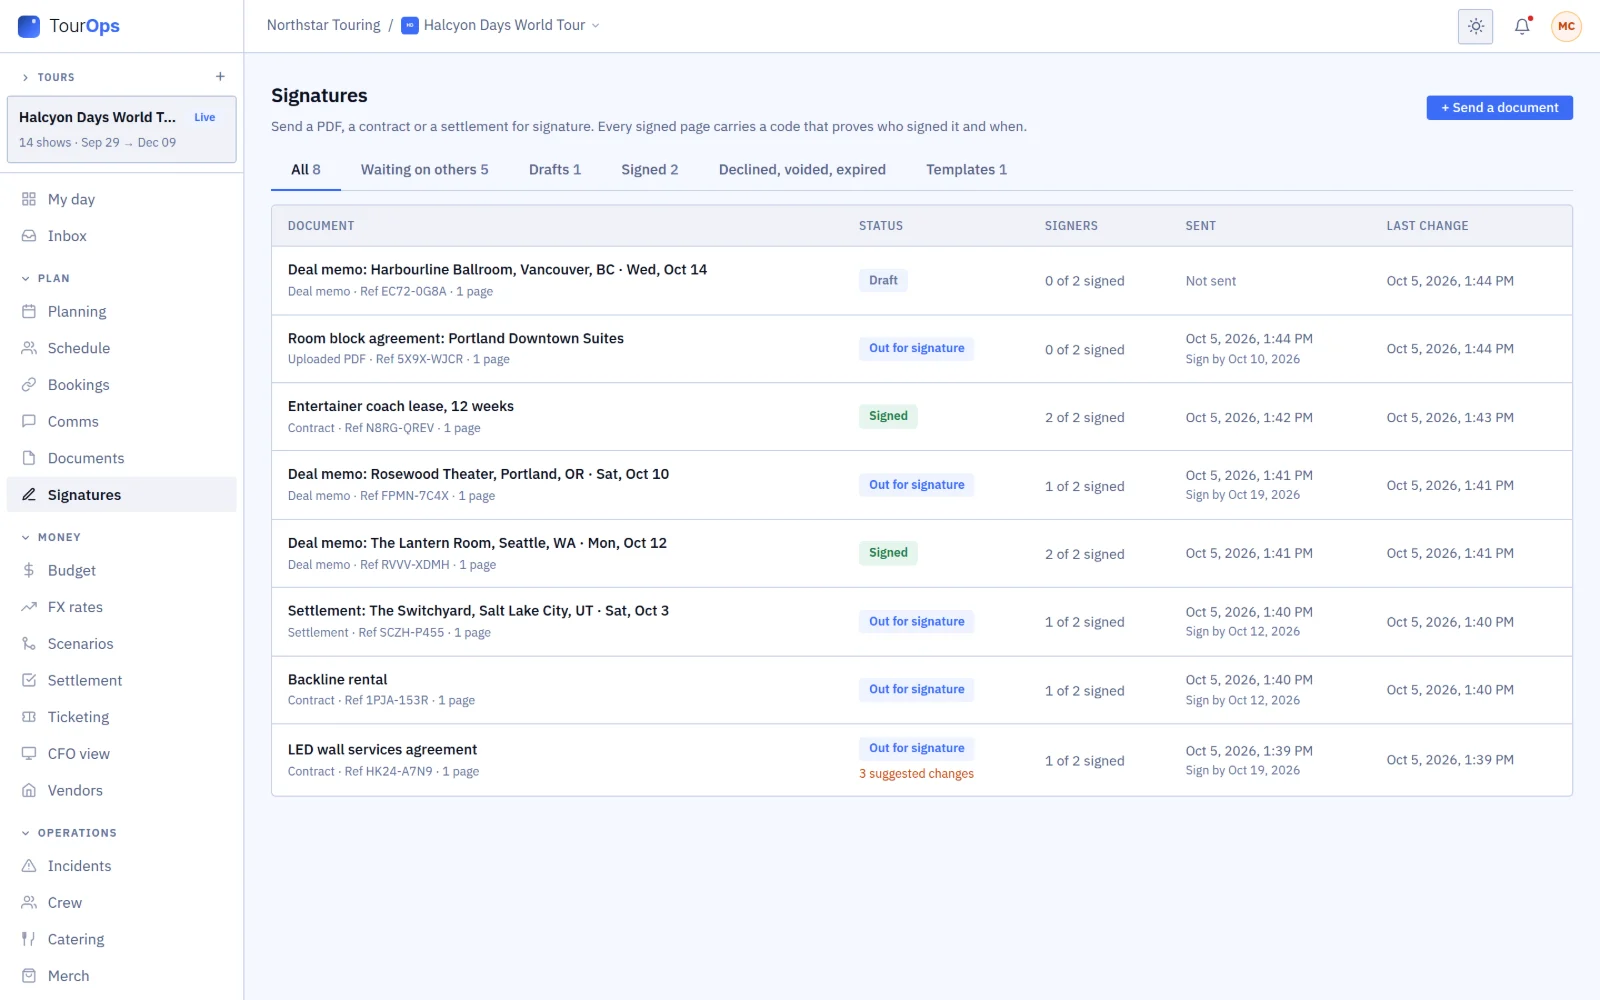This screenshot has width=1600, height=1000.
Task: Open Halcyon Days World Tour dropdown
Action: tap(501, 26)
